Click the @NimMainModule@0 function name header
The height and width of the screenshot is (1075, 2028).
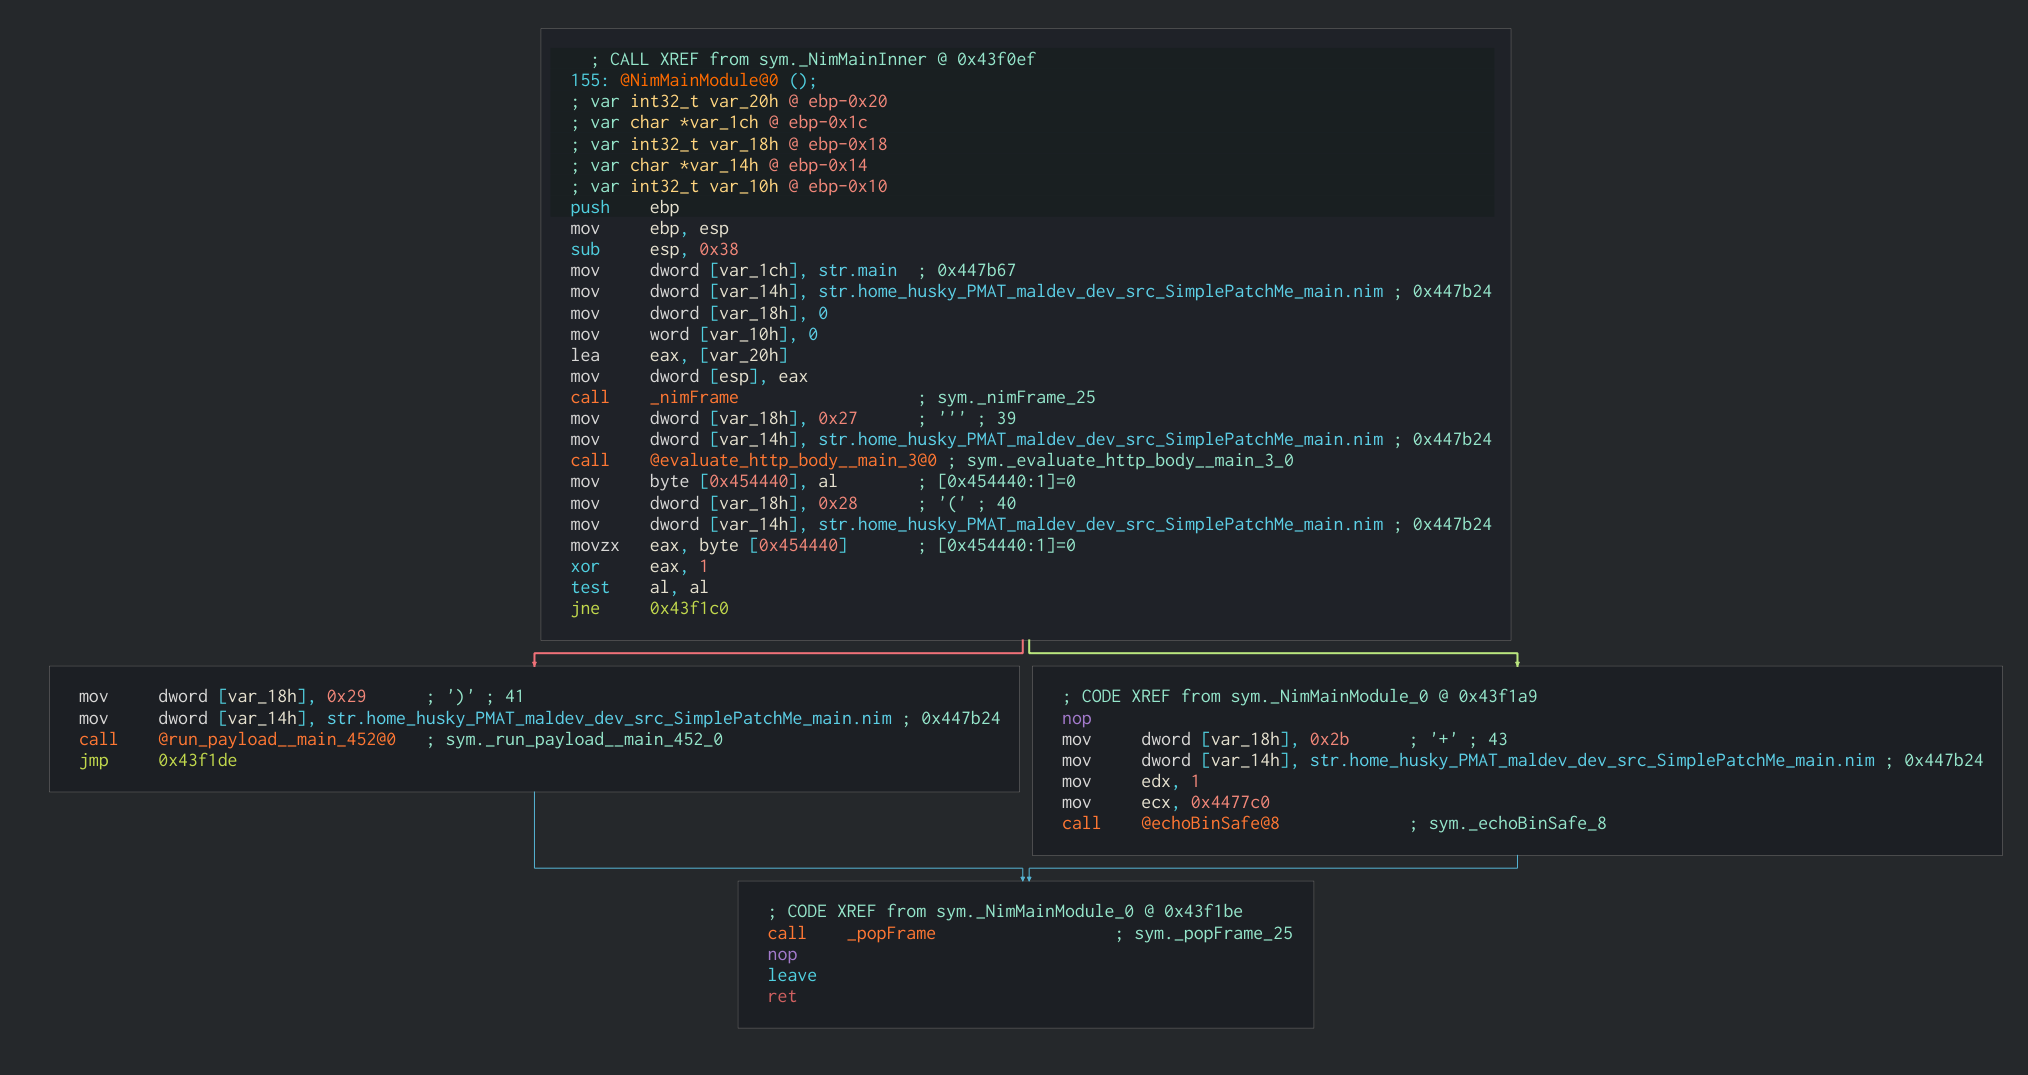tap(698, 80)
